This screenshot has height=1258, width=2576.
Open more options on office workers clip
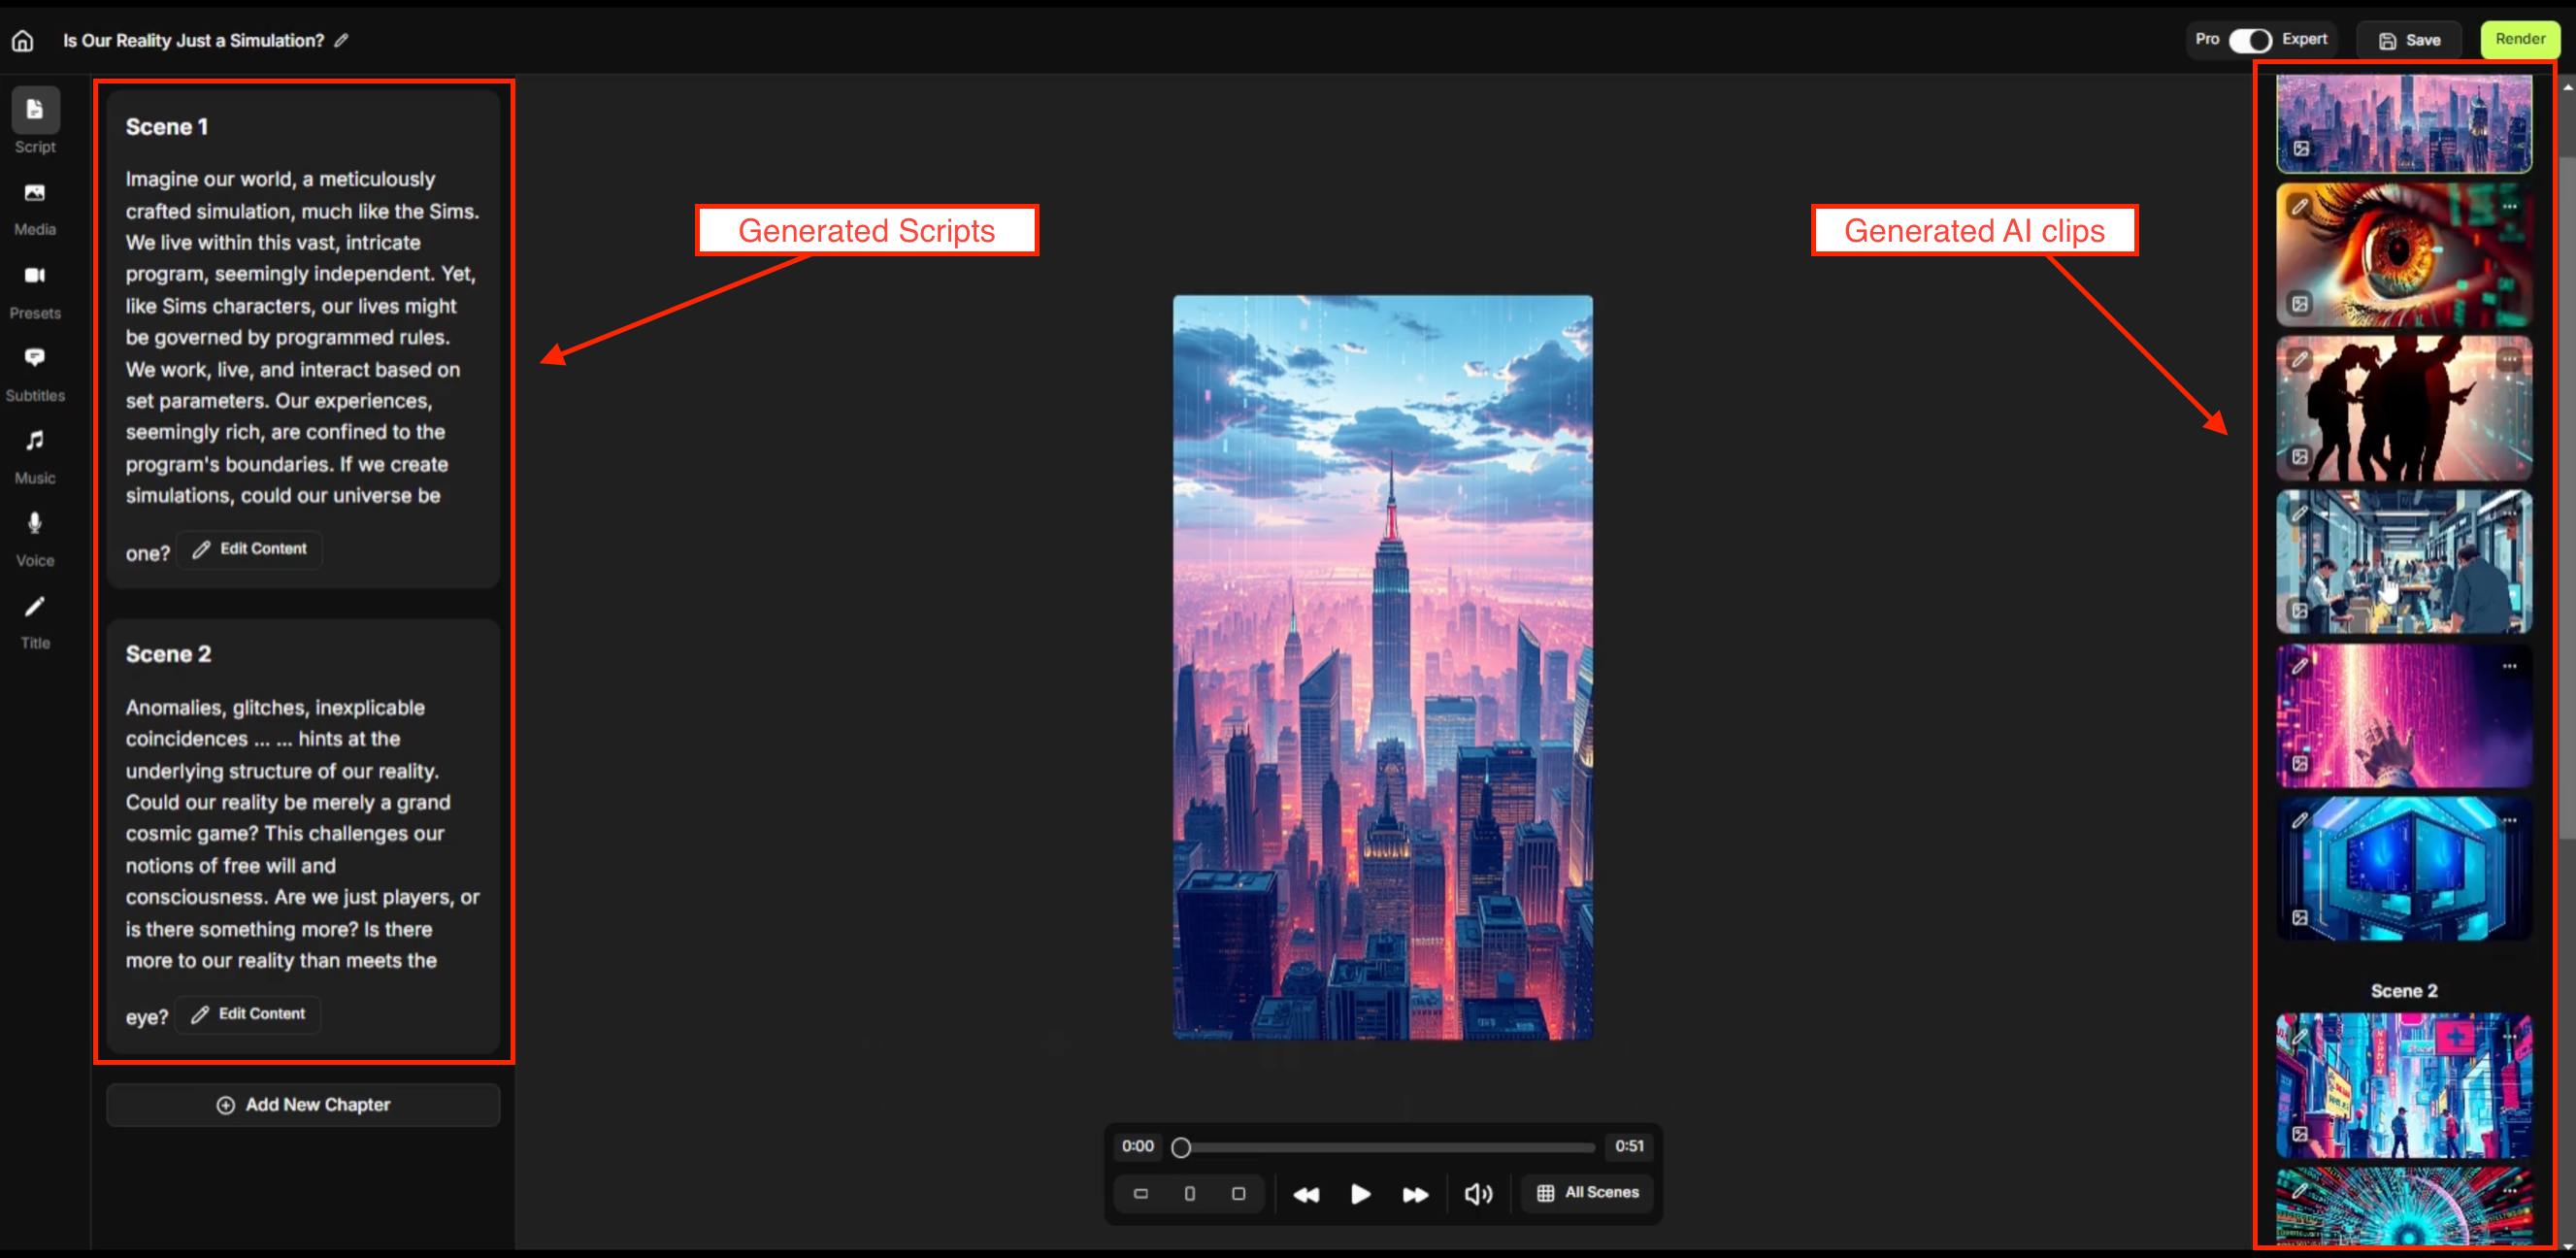(2509, 513)
